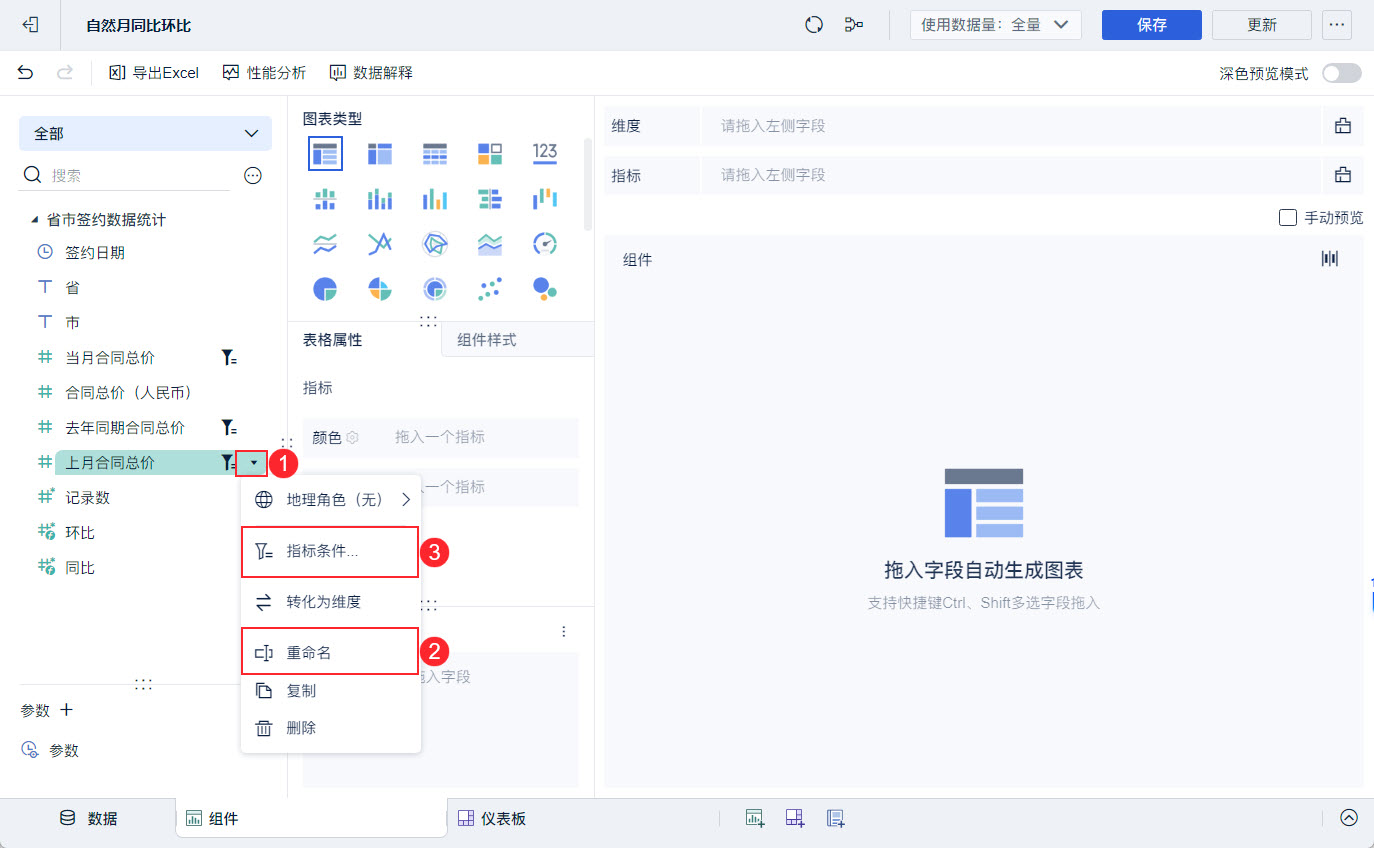Screen dimensions: 1374x848
Task: Collapse the 省市签约数据统计 tree node
Action: coord(35,219)
